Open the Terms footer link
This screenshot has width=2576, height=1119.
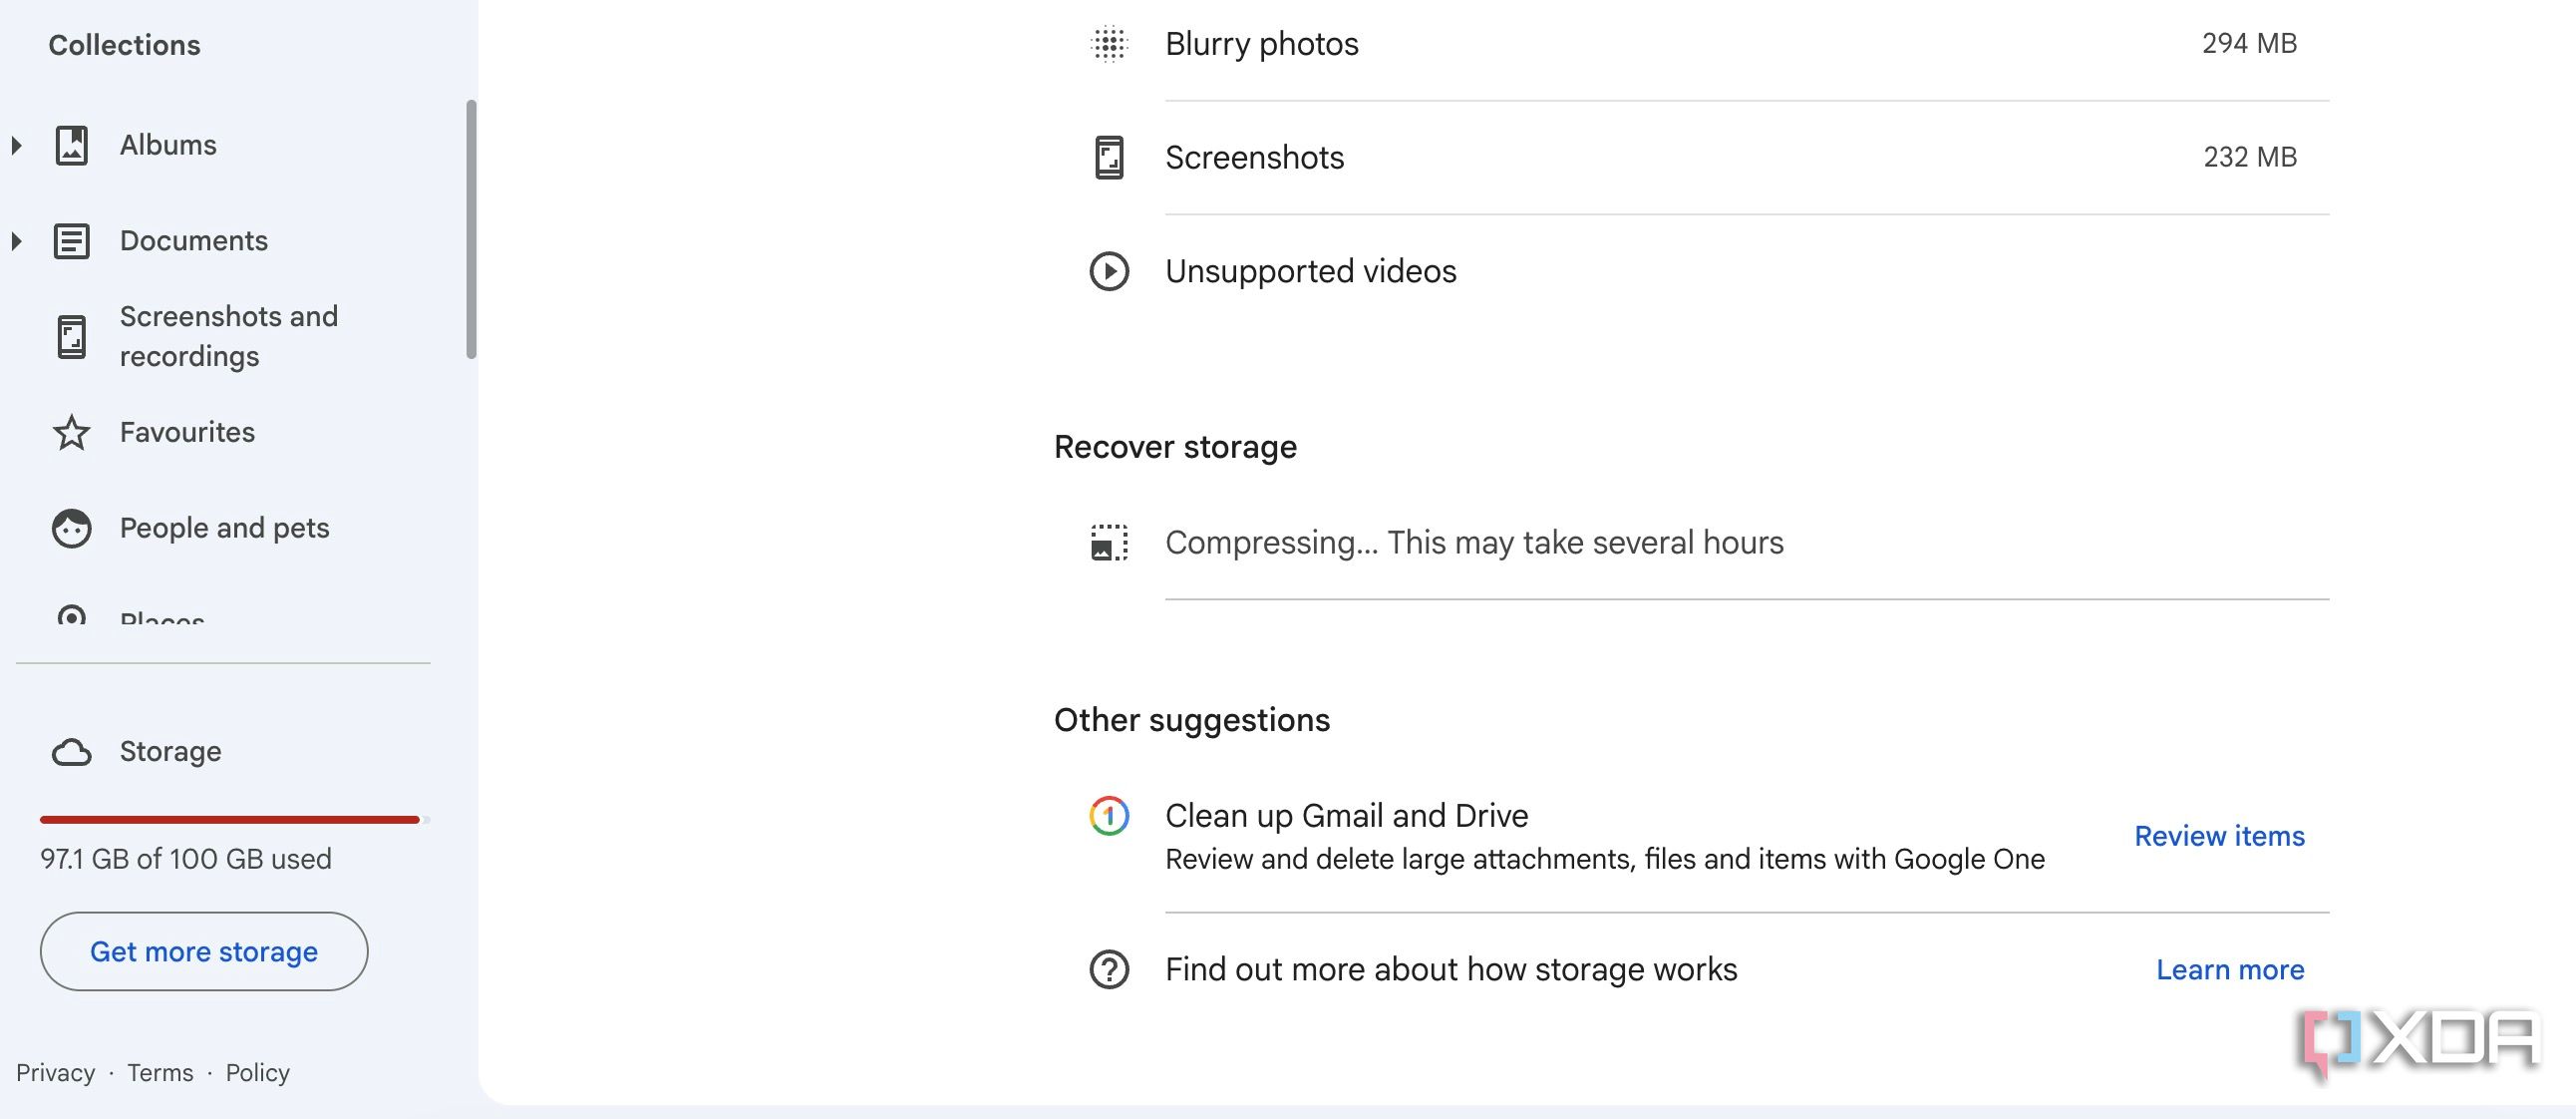point(160,1073)
